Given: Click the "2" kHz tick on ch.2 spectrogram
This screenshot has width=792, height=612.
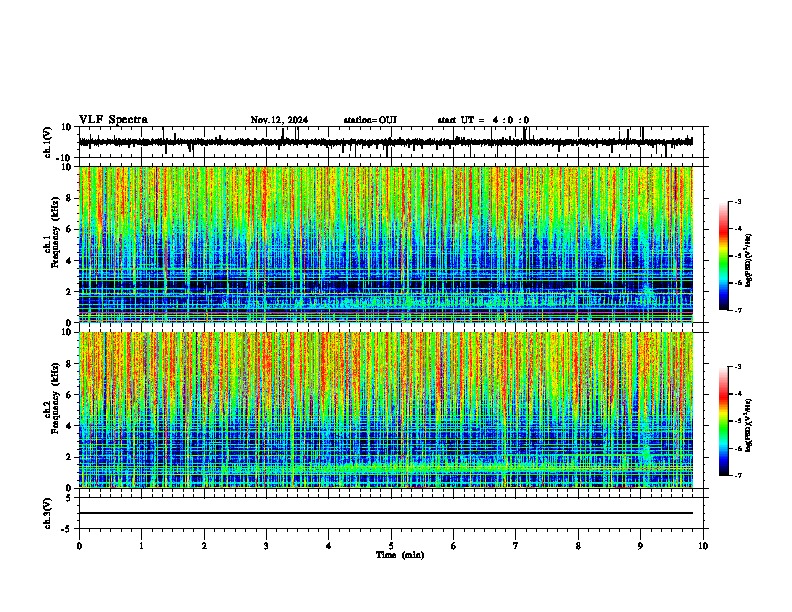Looking at the screenshot, I should click(70, 457).
